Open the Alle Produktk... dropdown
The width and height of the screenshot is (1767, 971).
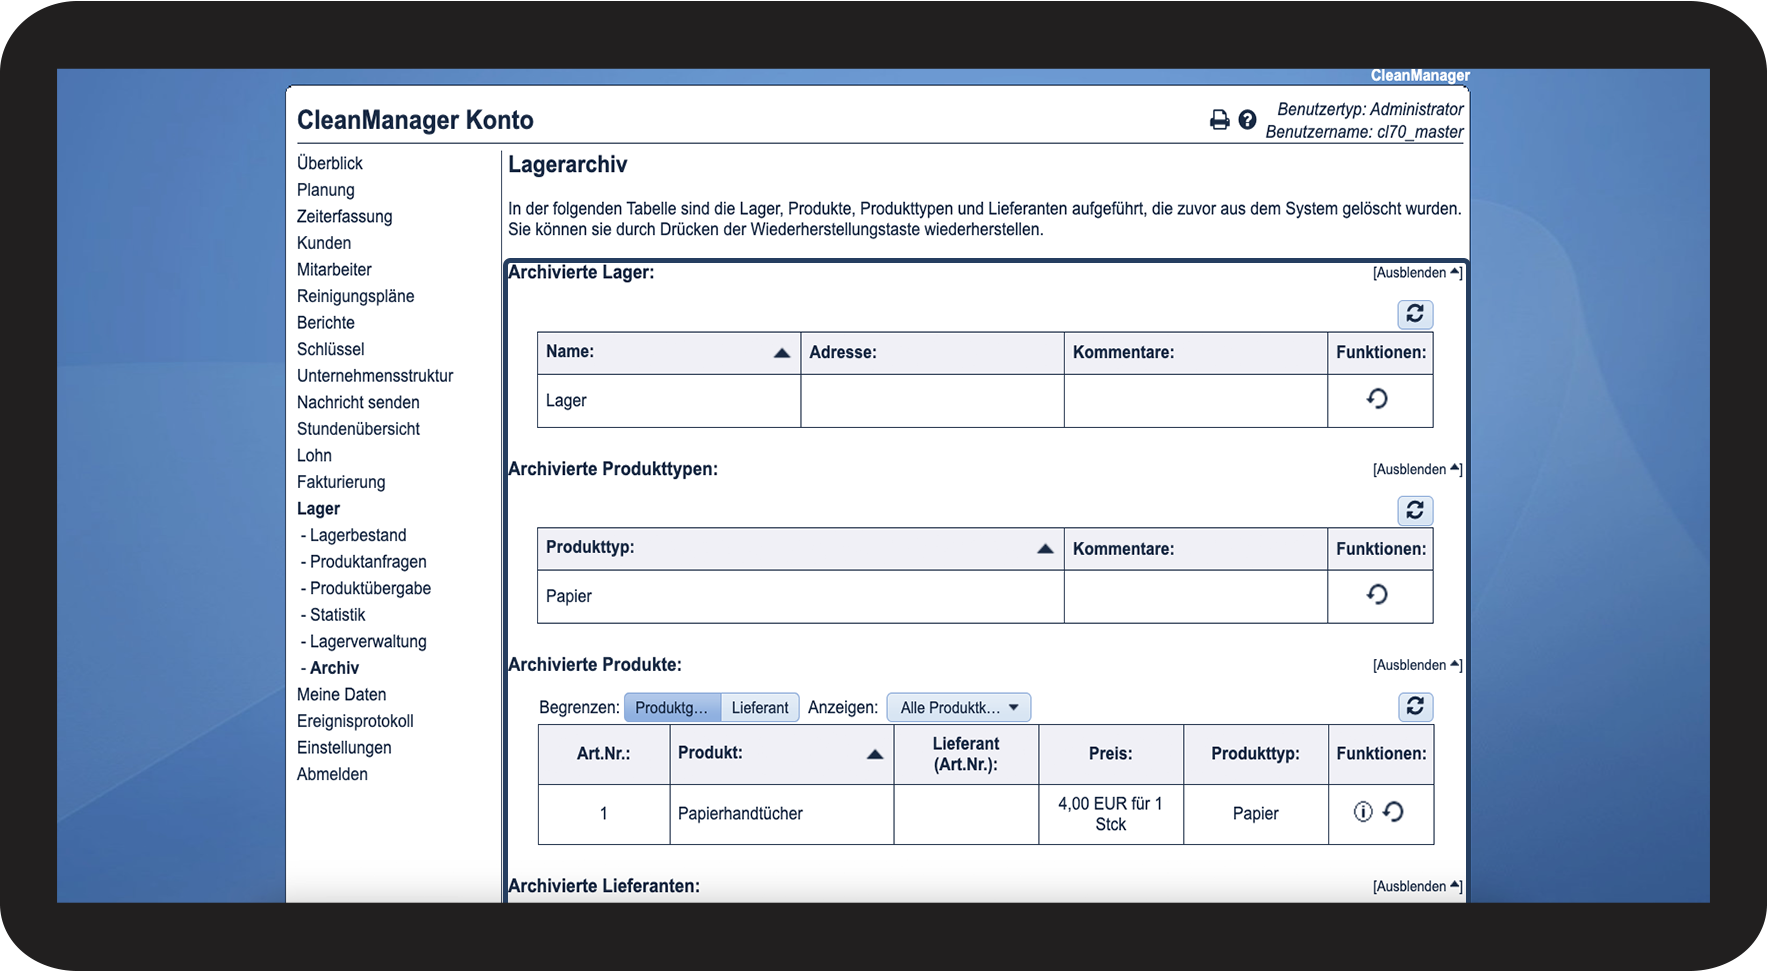tap(958, 708)
